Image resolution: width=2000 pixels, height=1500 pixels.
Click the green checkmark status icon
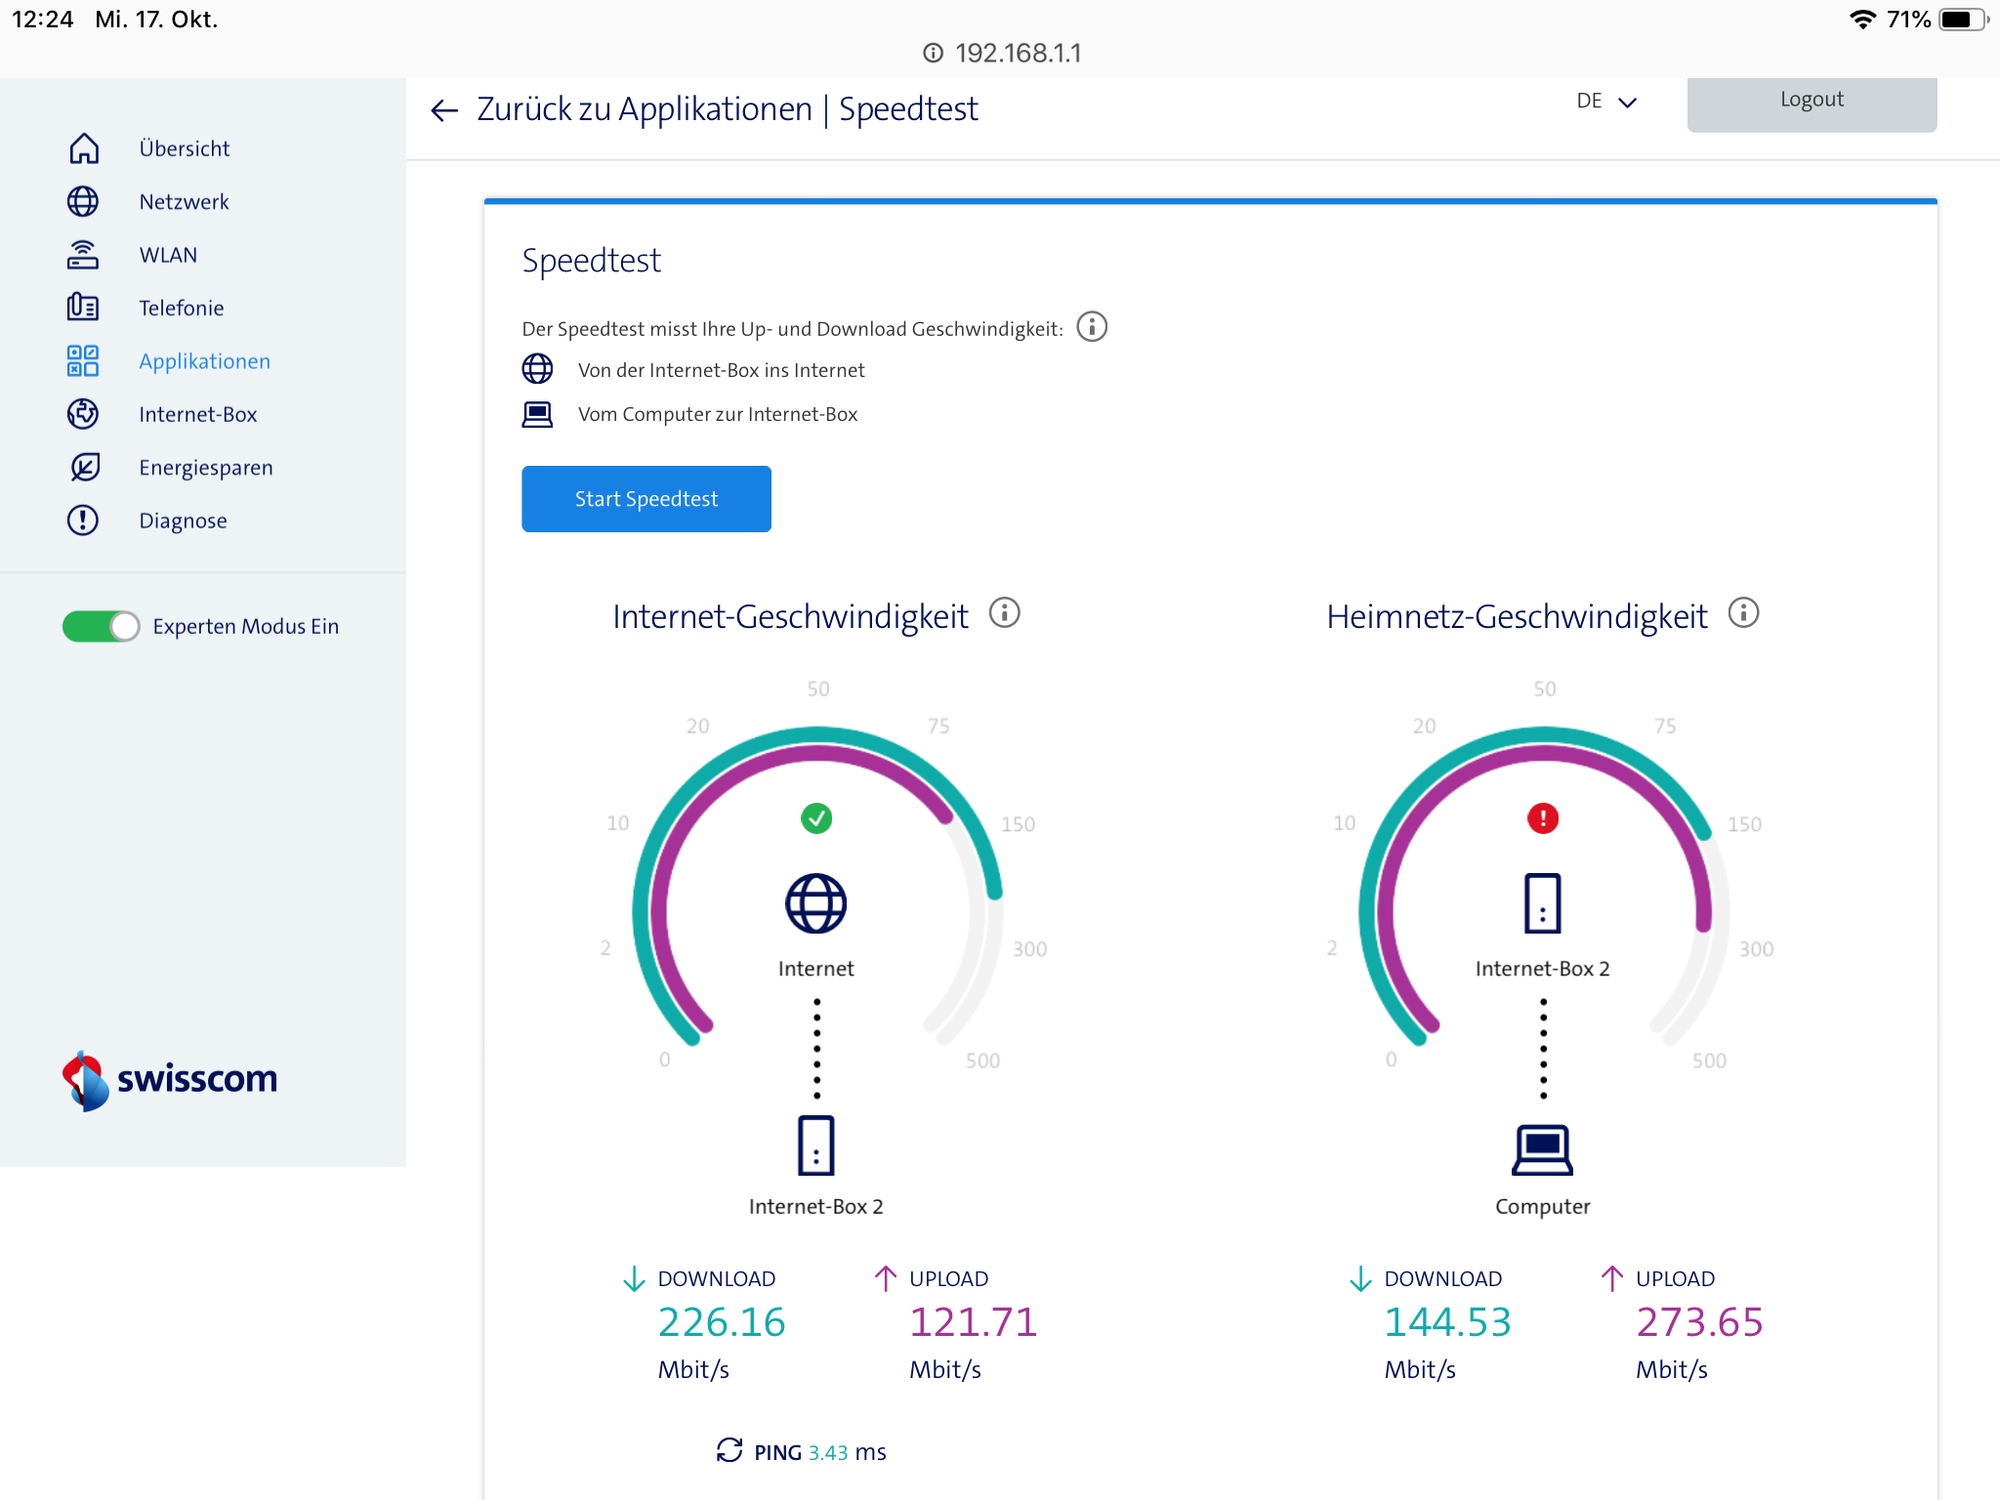[x=817, y=819]
